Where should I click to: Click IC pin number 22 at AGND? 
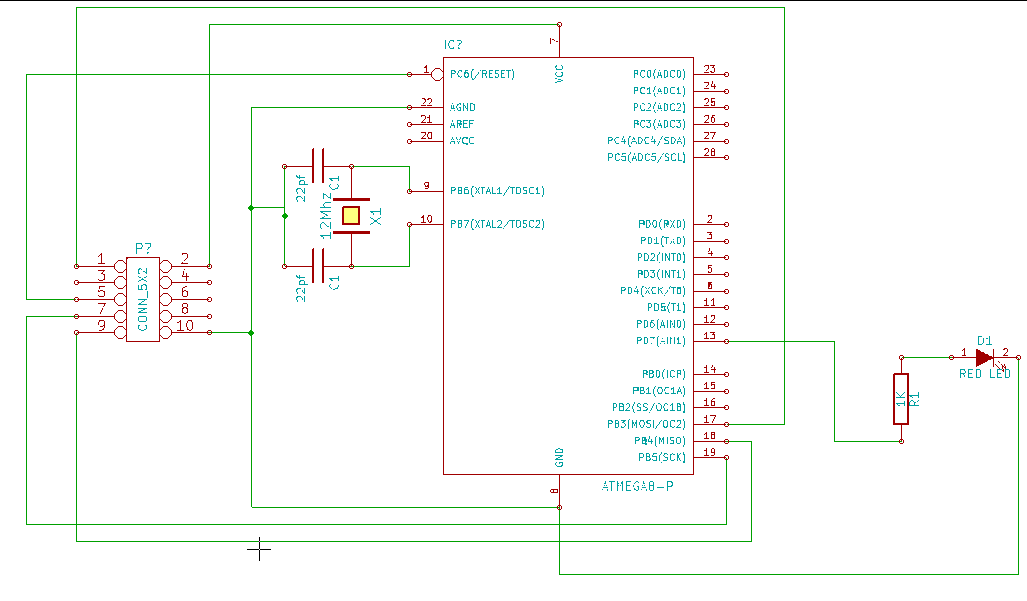point(426,102)
